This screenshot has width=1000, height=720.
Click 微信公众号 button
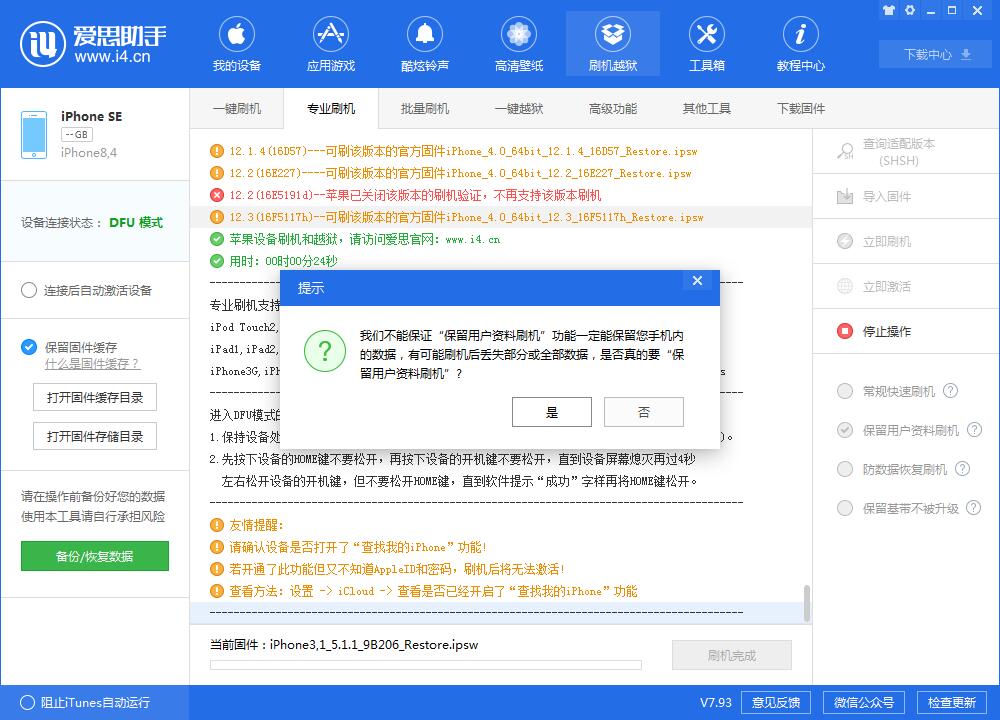(x=864, y=702)
